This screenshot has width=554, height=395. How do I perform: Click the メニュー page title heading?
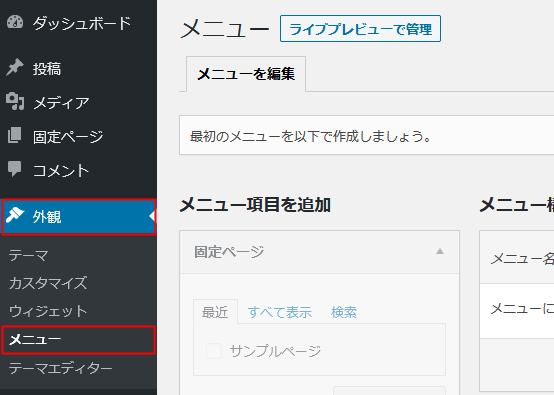(225, 29)
